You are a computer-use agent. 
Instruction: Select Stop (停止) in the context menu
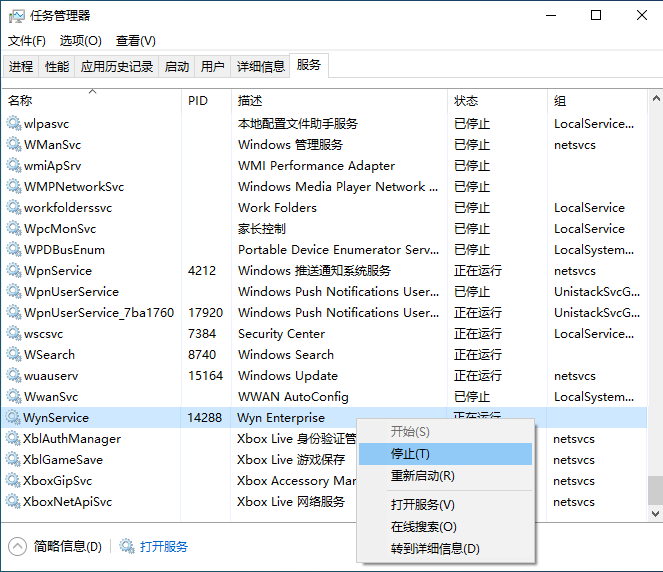coord(410,454)
